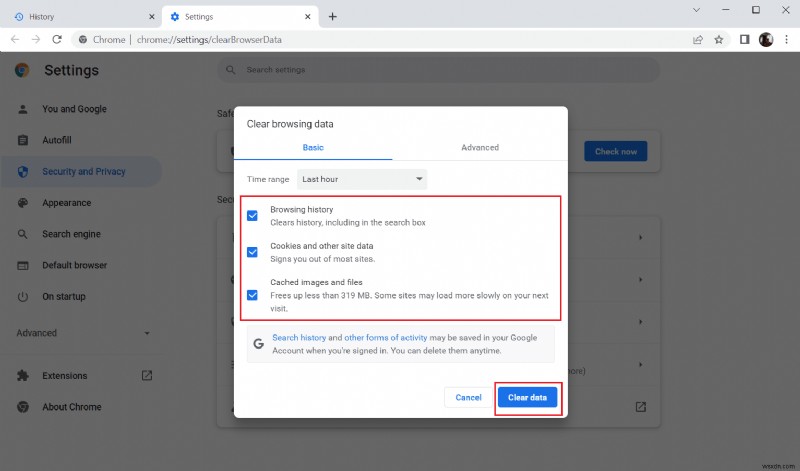Click the Clear data button

pos(528,398)
